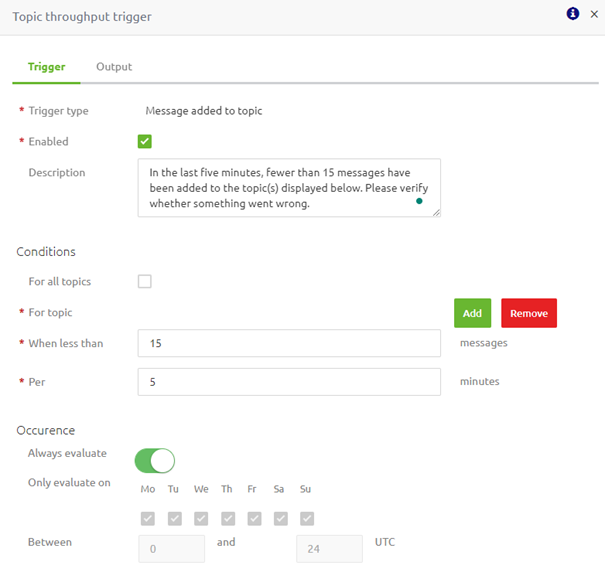Screen dimensions: 605x579
Task: Toggle the Fr day checkbox
Action: tap(254, 519)
